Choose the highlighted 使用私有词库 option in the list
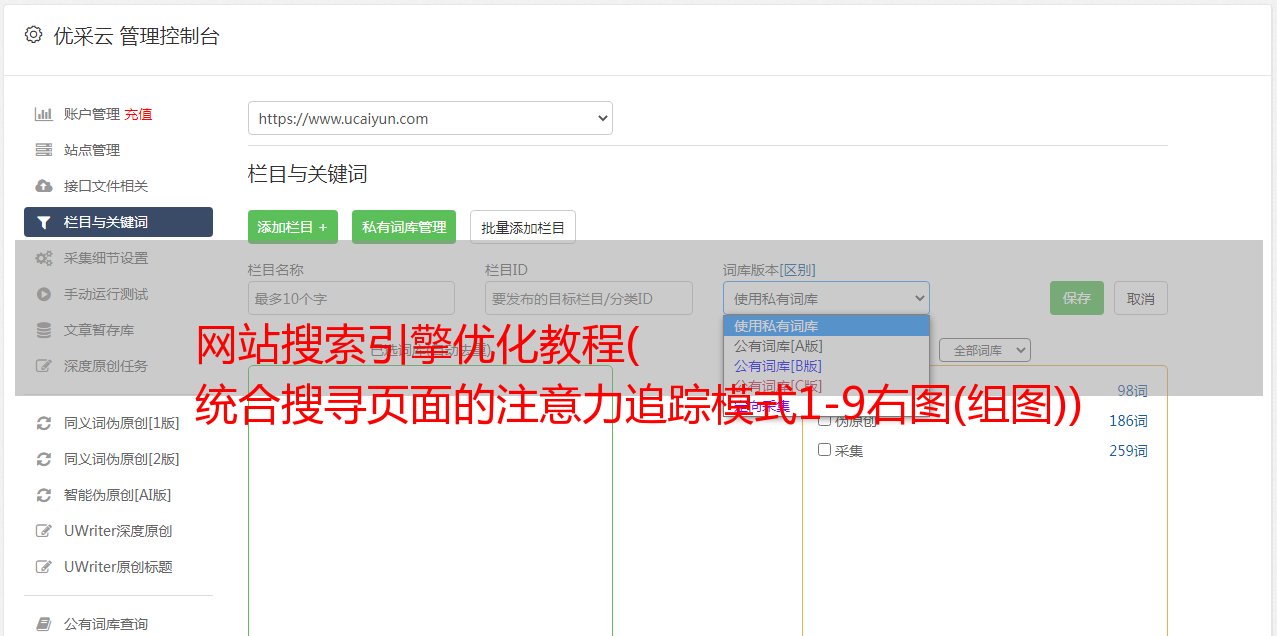Viewport: 1277px width, 636px height. click(826, 326)
